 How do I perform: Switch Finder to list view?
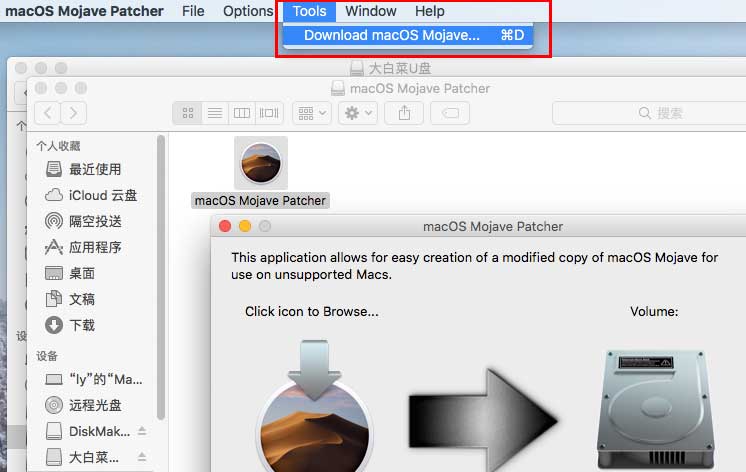[215, 113]
